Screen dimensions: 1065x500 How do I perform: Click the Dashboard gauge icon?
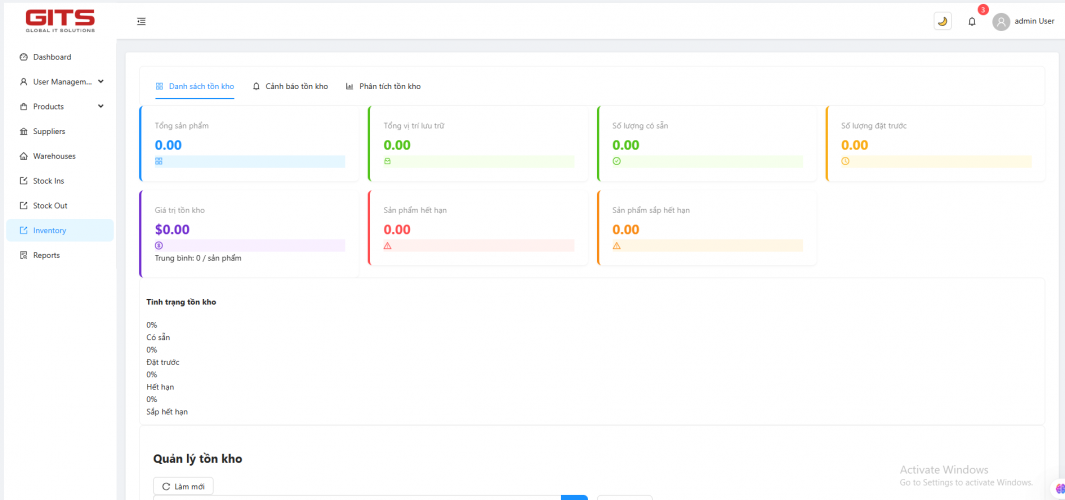(x=24, y=57)
